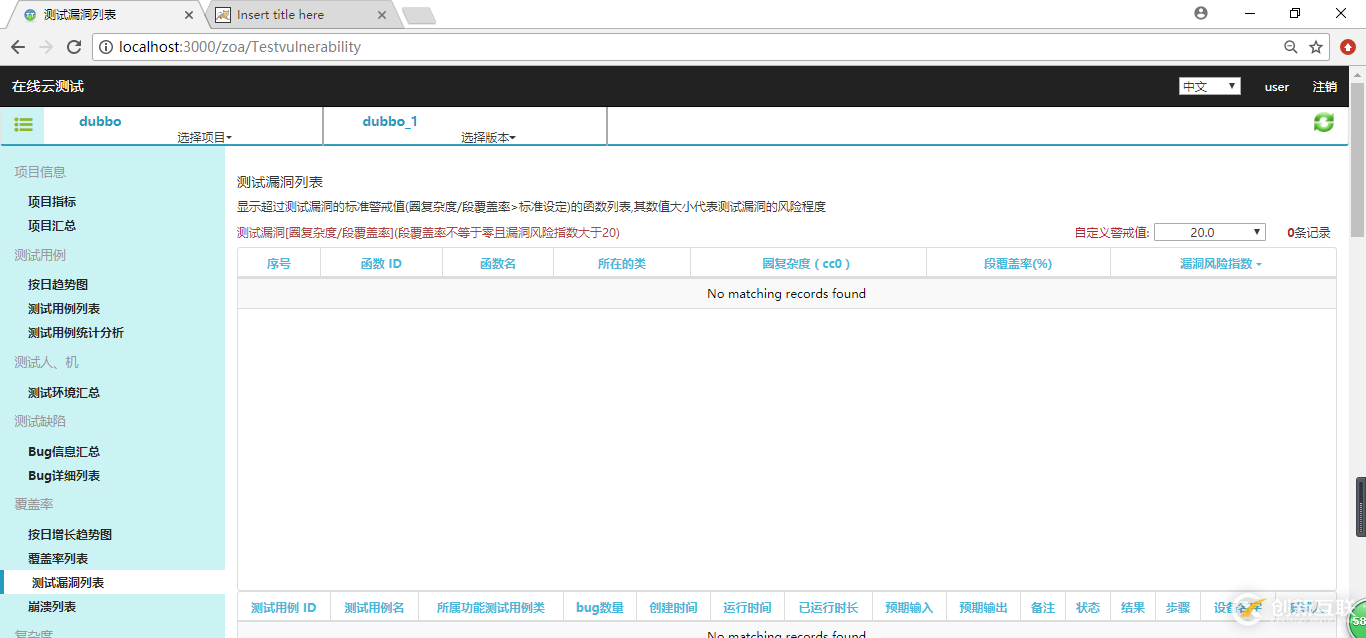
Task: Open the 中文 language dropdown
Action: pos(1209,86)
